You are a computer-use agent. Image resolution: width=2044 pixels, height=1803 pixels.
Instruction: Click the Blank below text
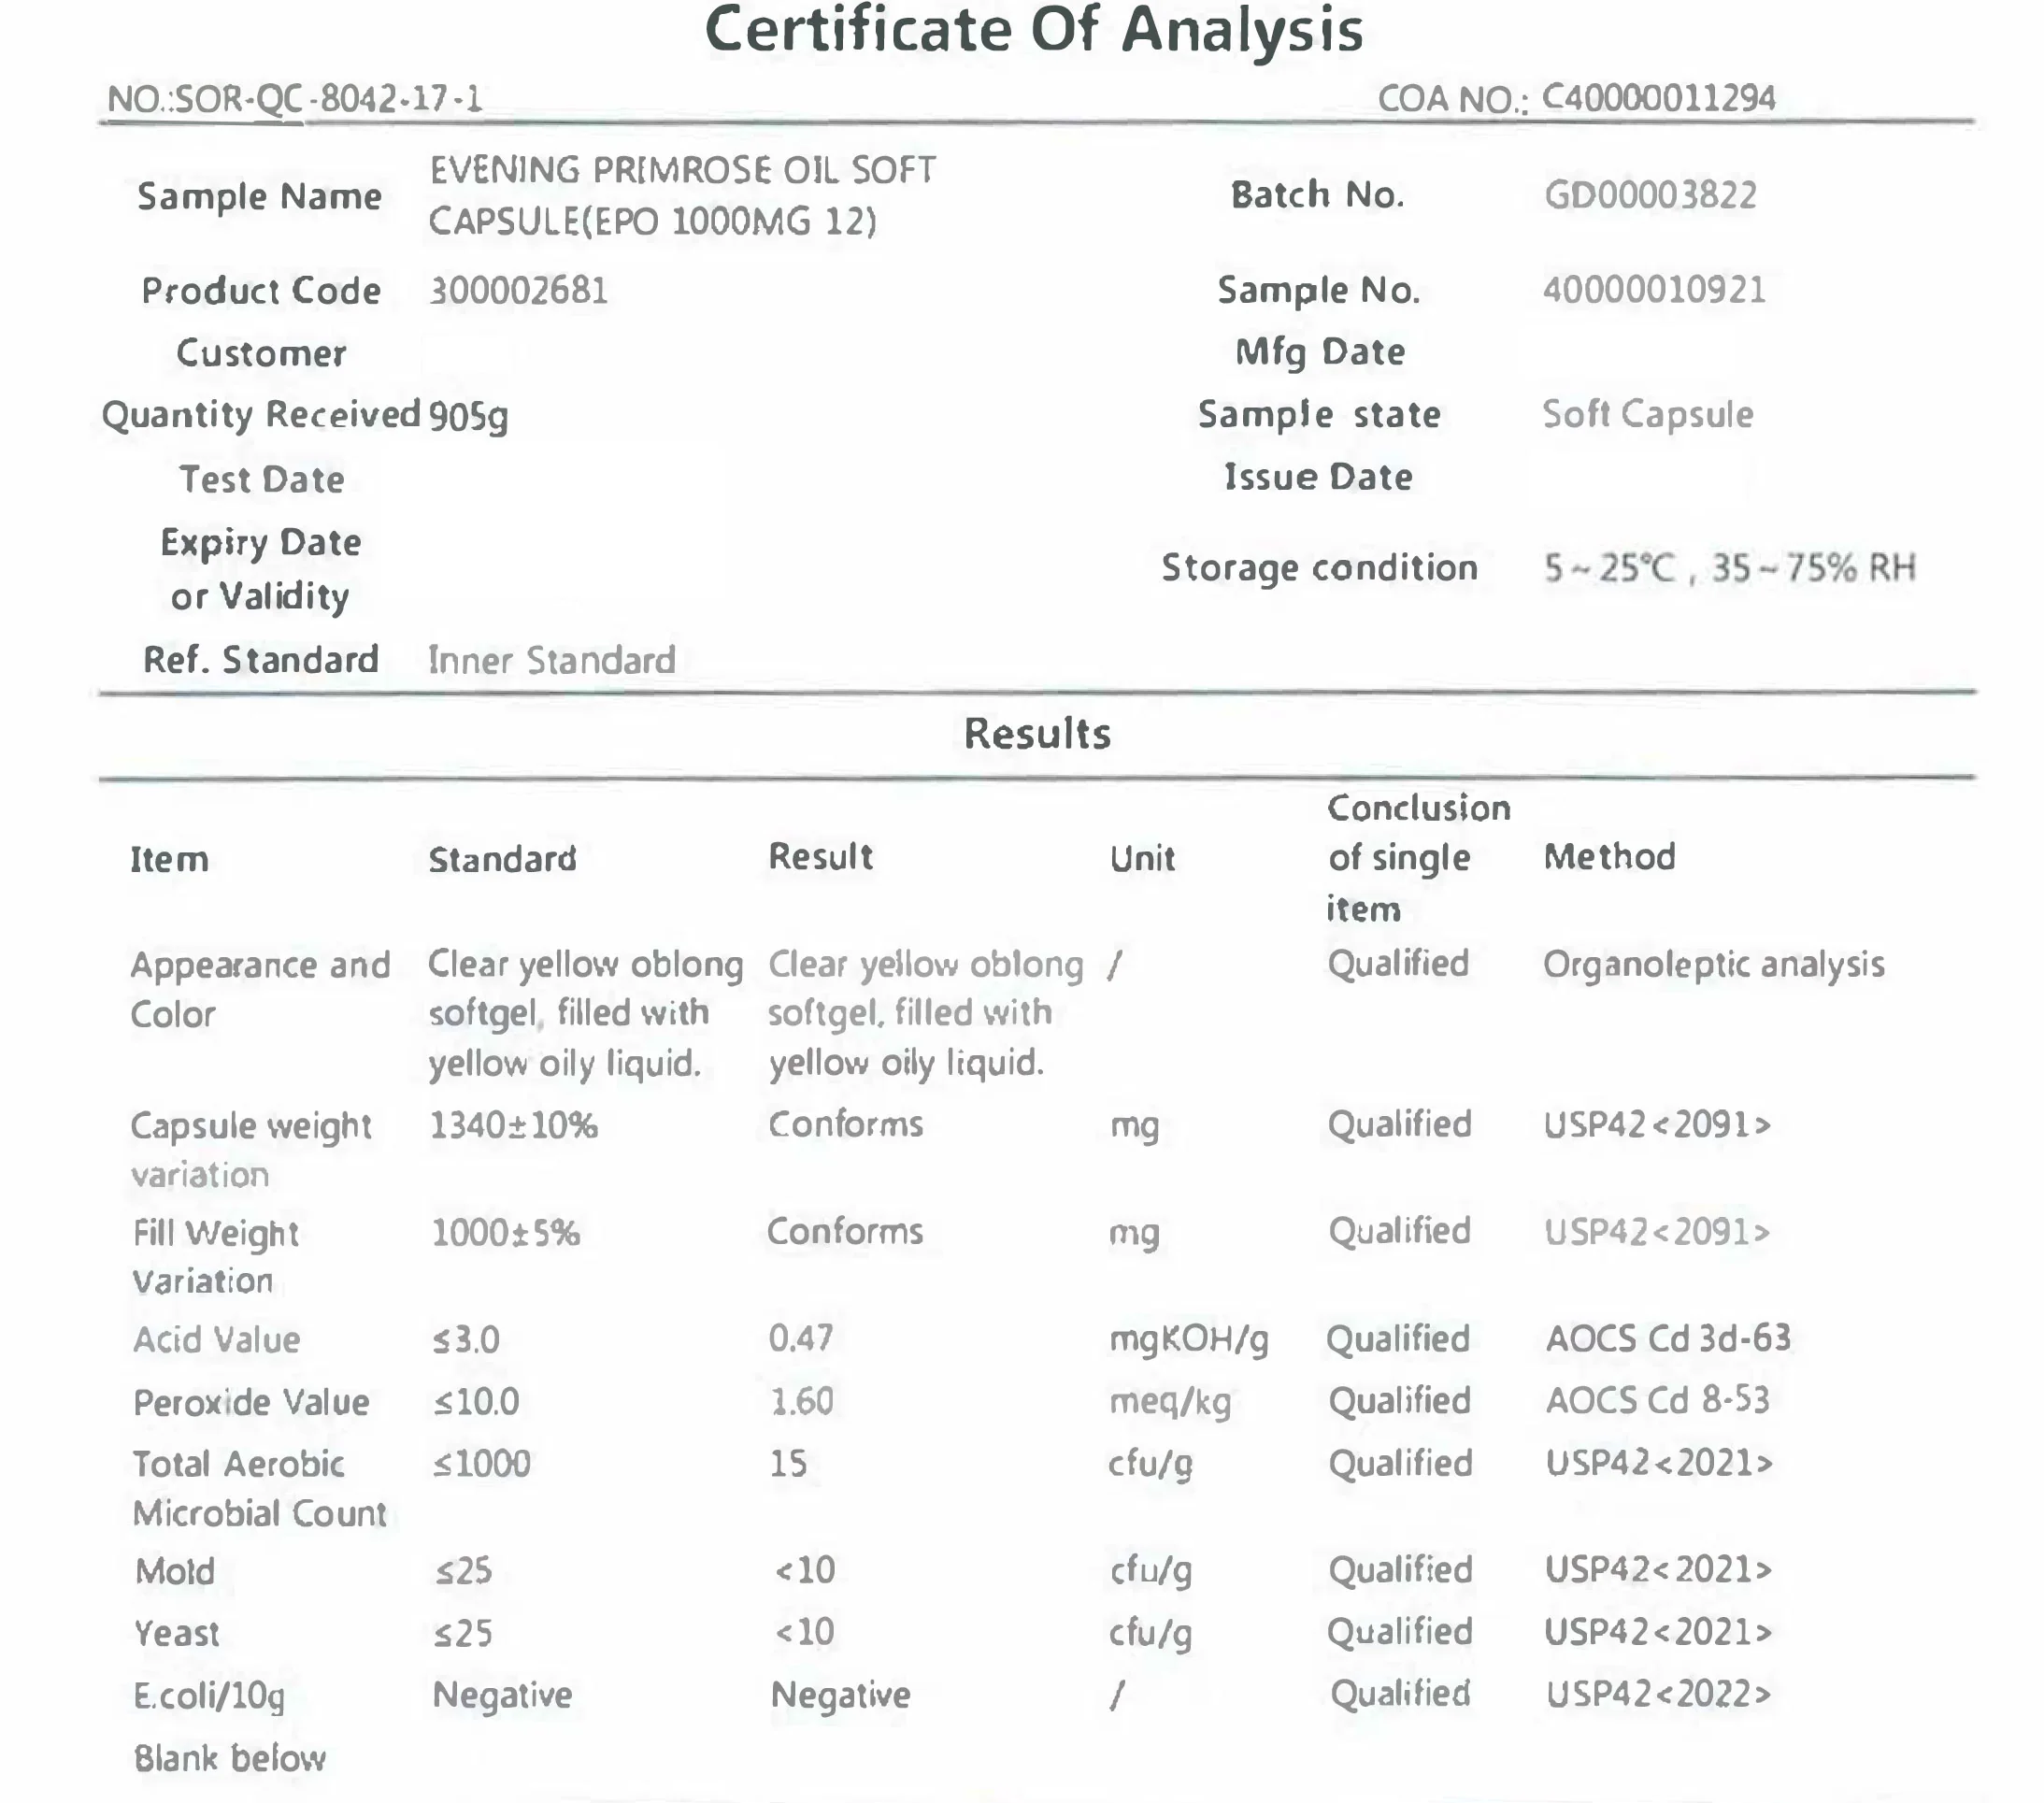[230, 1758]
